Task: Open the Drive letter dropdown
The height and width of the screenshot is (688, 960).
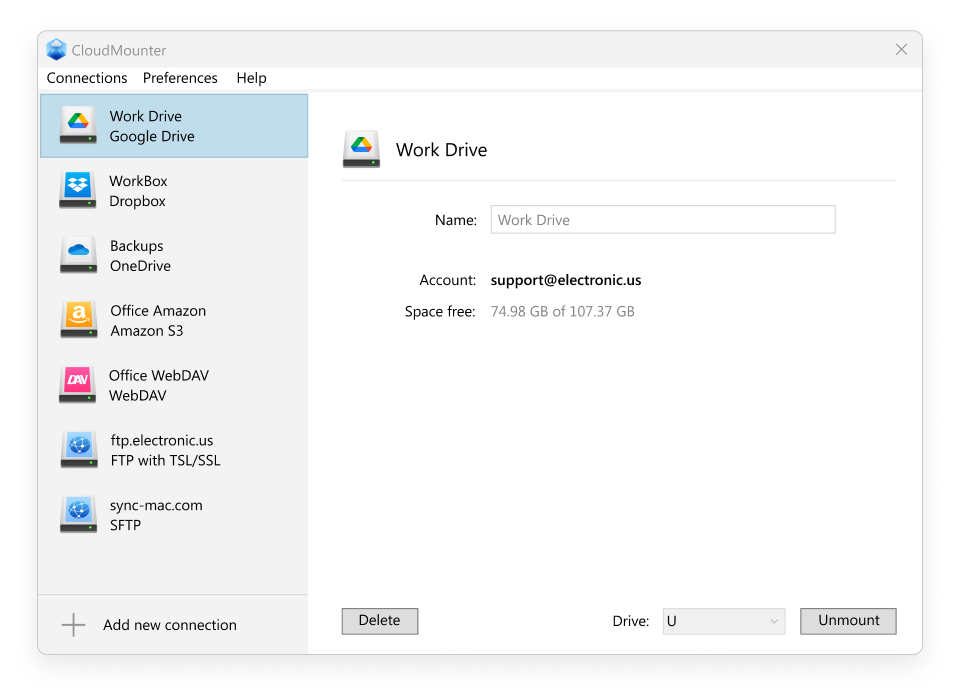Action: (x=723, y=621)
